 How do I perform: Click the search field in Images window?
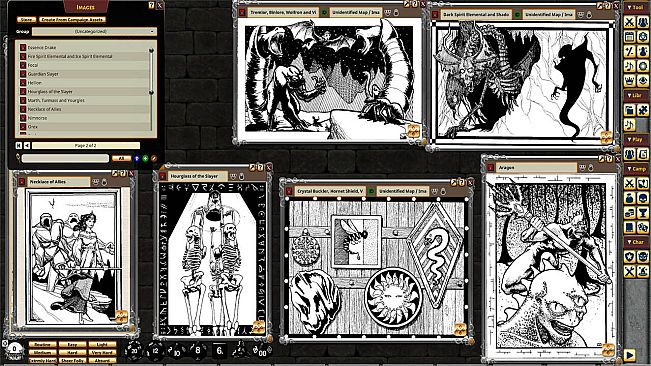[x=65, y=158]
